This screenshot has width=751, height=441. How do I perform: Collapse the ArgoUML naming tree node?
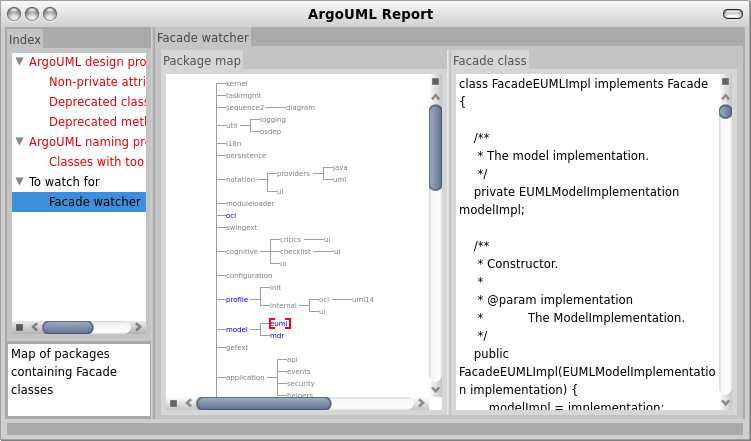click(20, 142)
